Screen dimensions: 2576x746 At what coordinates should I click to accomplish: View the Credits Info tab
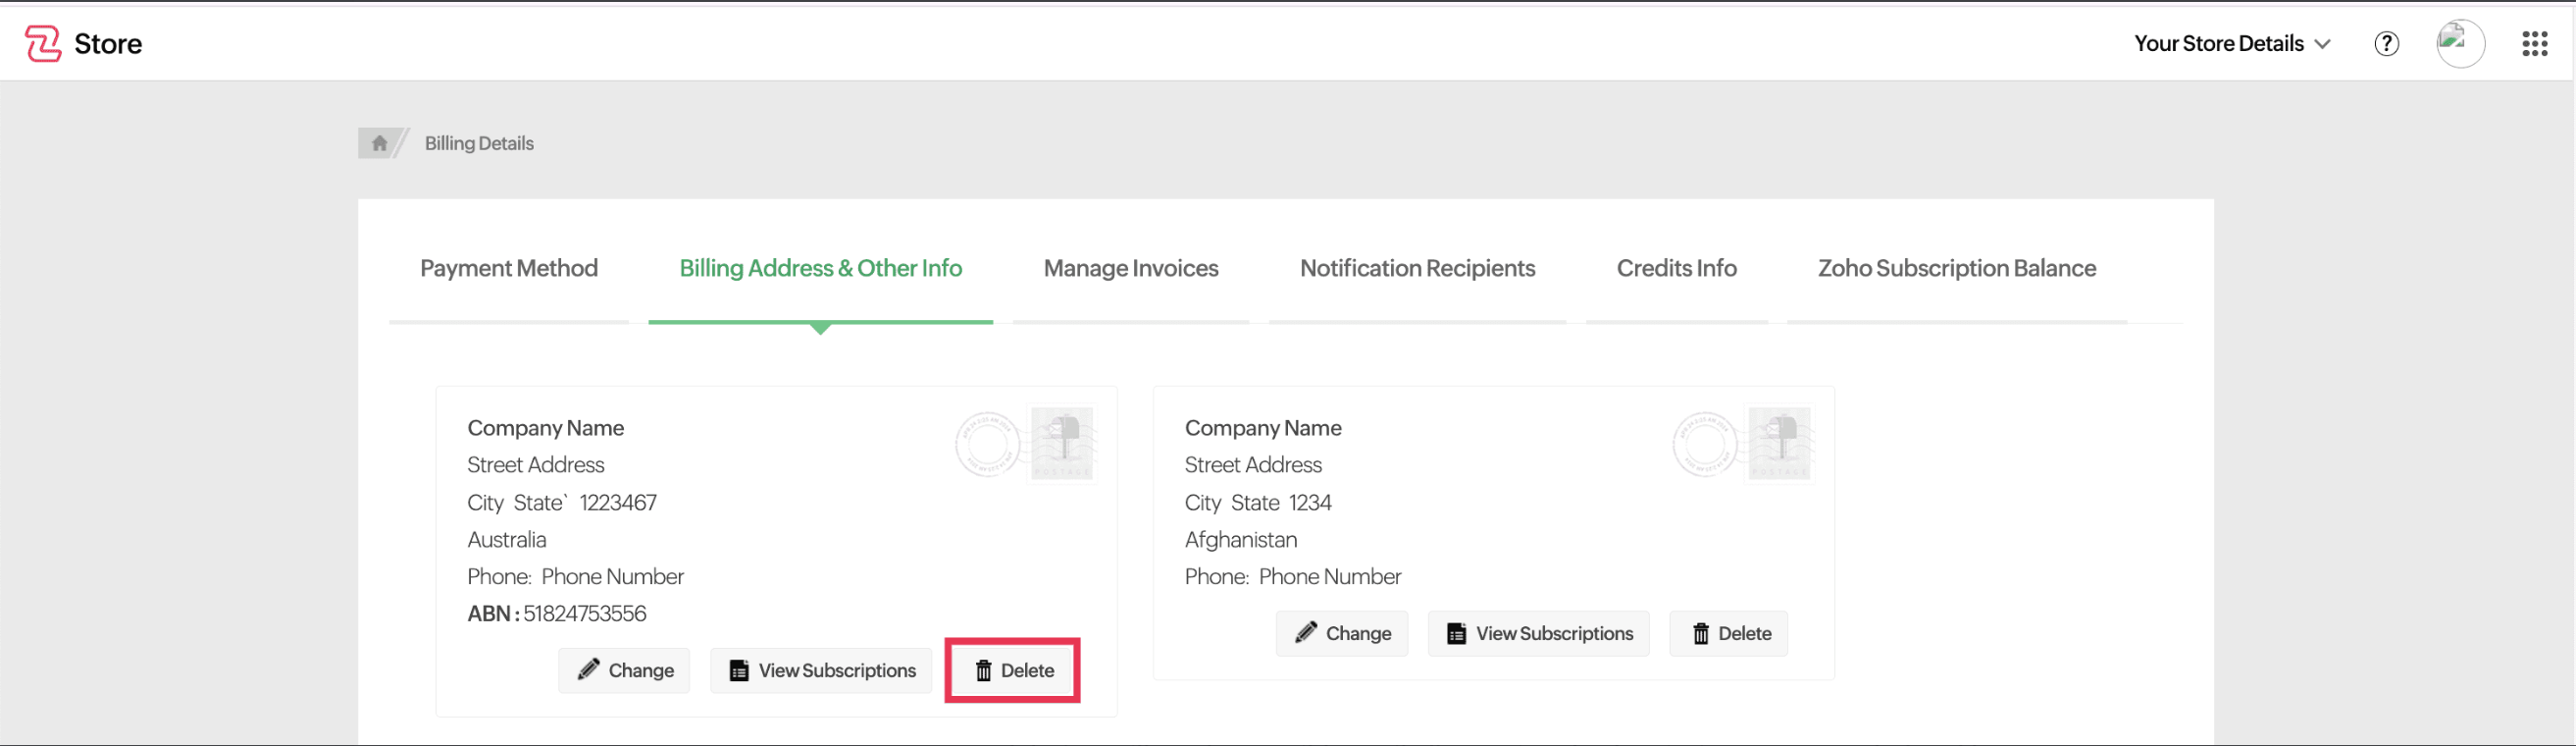click(x=1676, y=268)
